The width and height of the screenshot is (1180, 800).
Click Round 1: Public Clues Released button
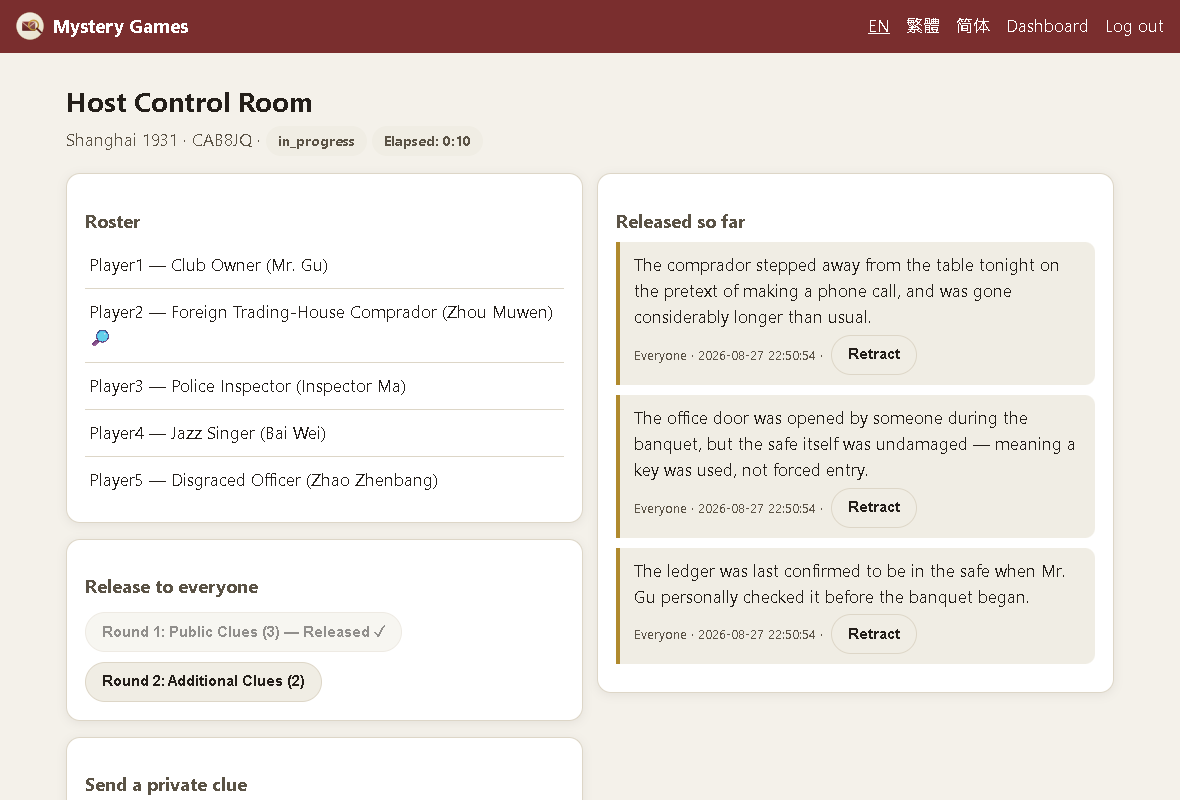(243, 632)
